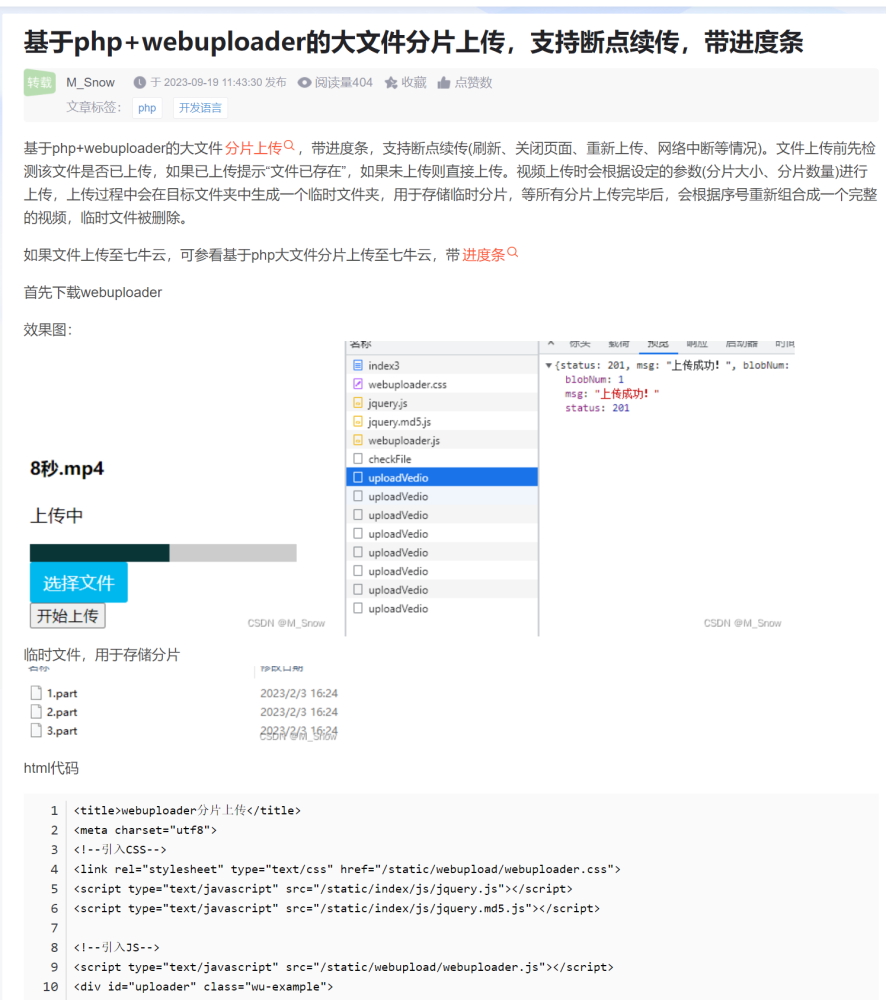Image resolution: width=886 pixels, height=1000 pixels.
Task: Click code line 10 uploader div
Action: point(203,987)
